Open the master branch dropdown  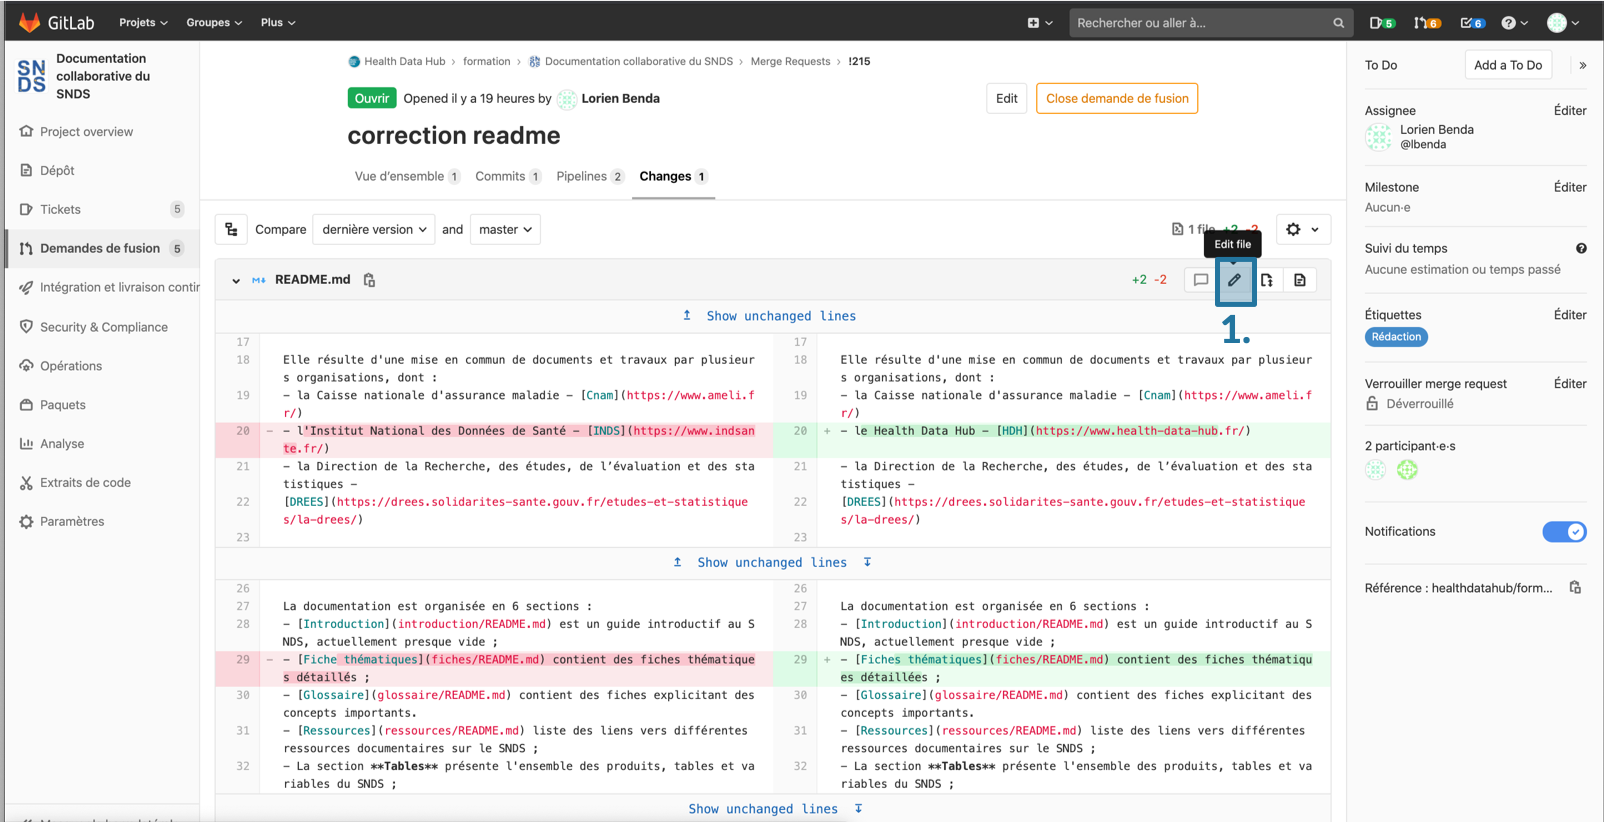[x=505, y=229]
